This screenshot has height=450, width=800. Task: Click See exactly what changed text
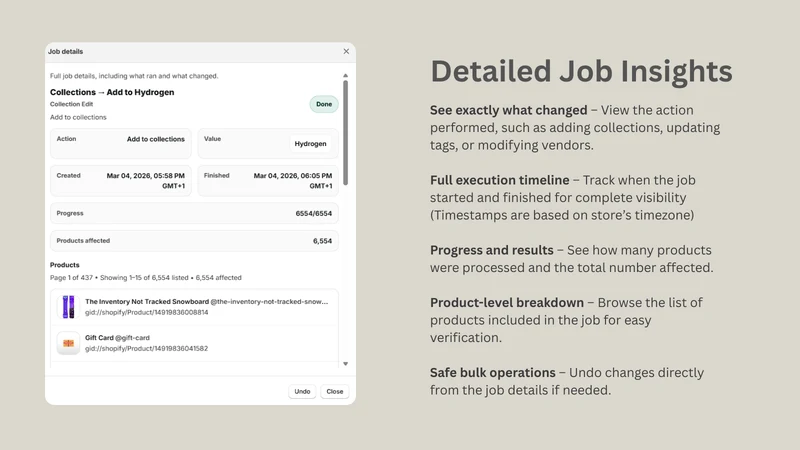click(x=508, y=110)
